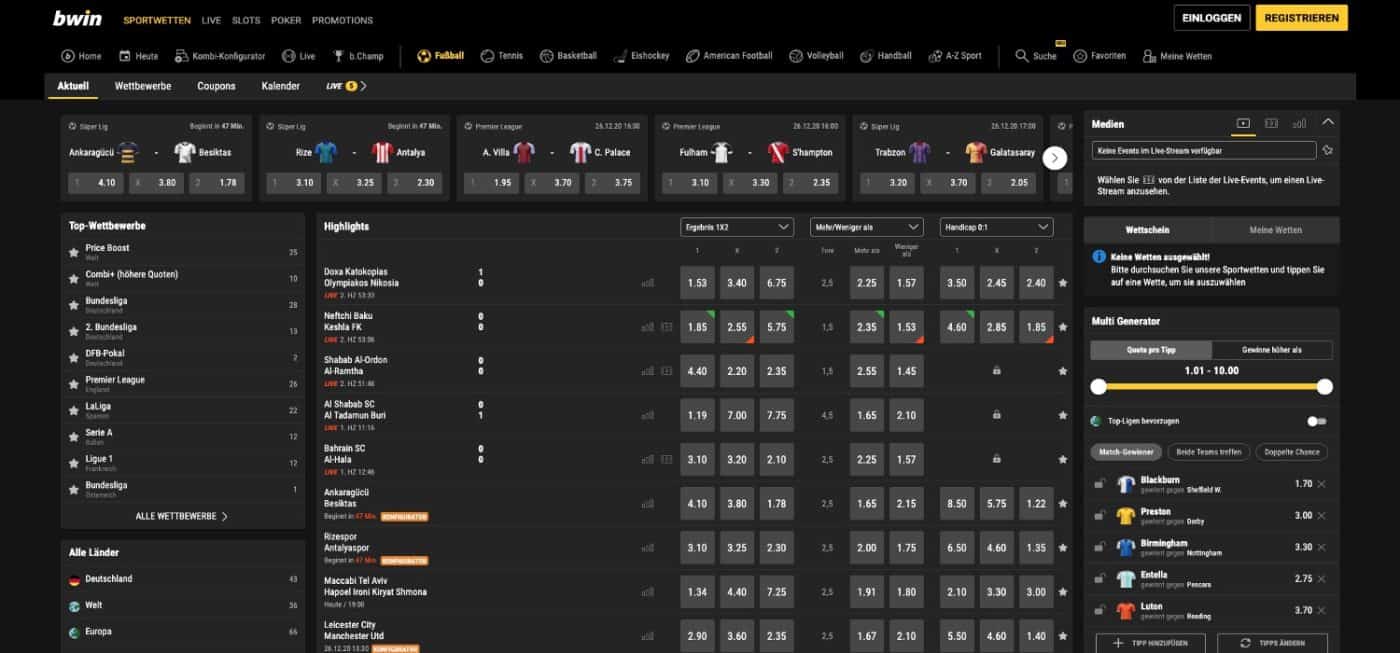Switch to Kalender tab
Image resolution: width=1400 pixels, height=653 pixels.
tap(281, 86)
